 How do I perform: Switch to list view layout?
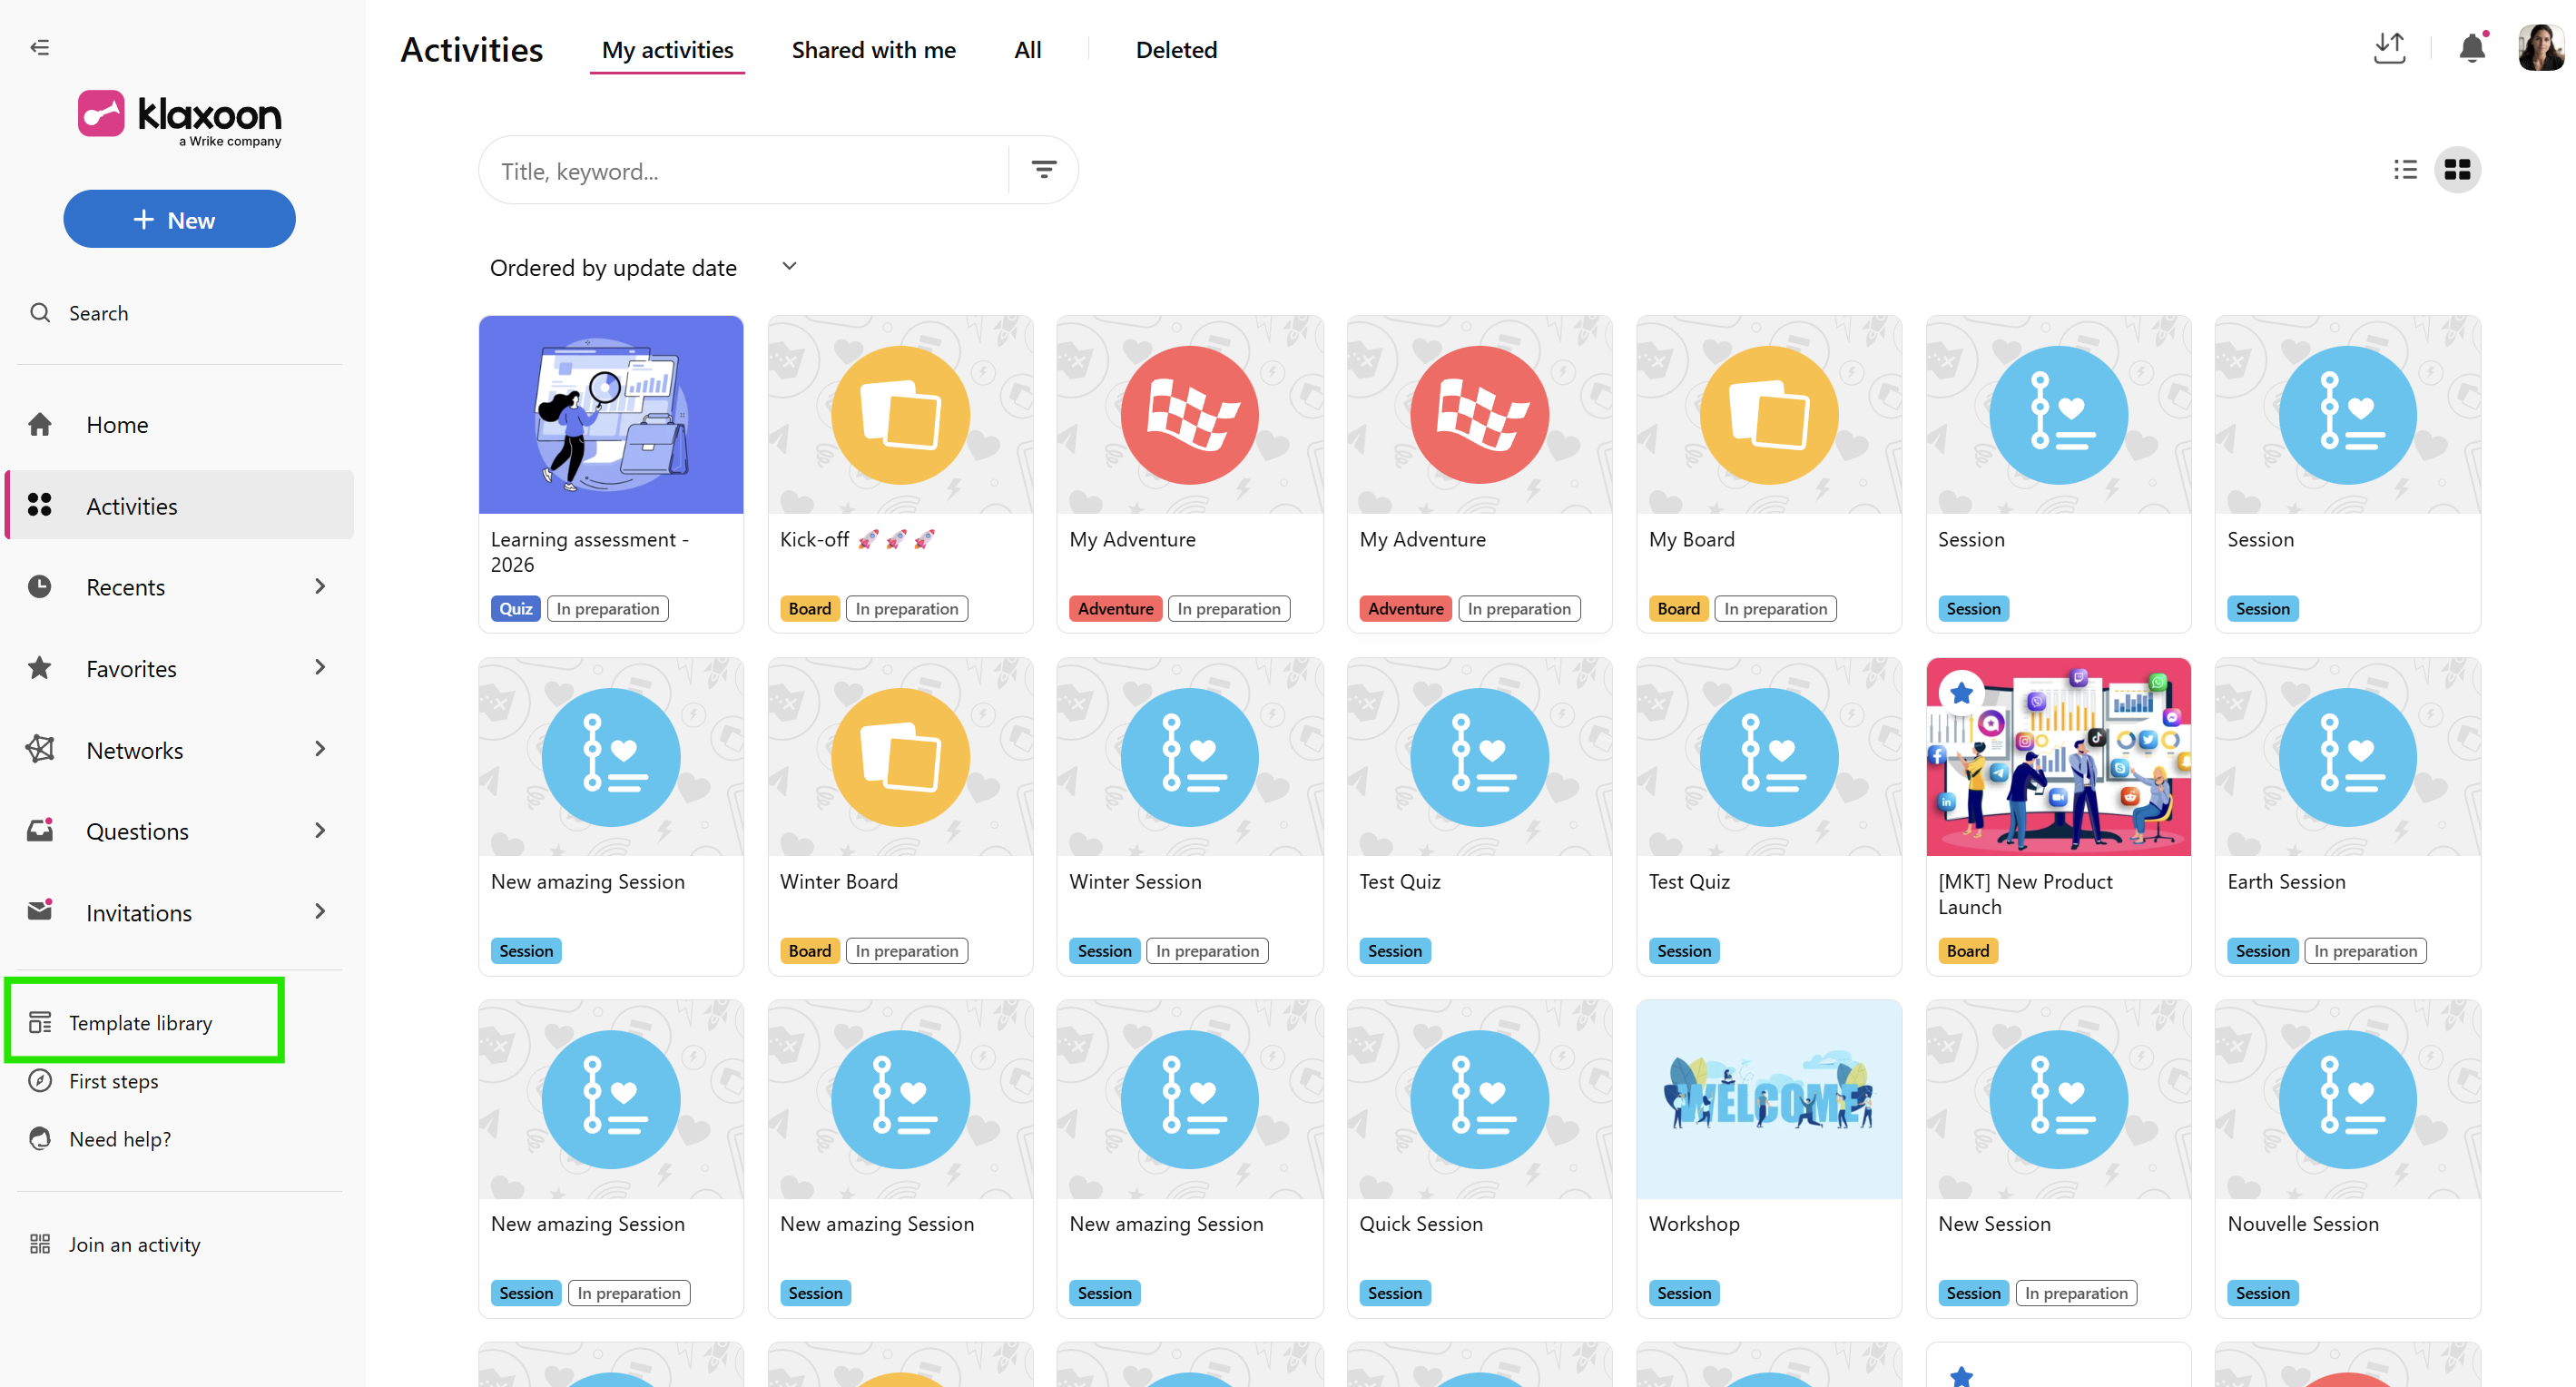click(2404, 170)
